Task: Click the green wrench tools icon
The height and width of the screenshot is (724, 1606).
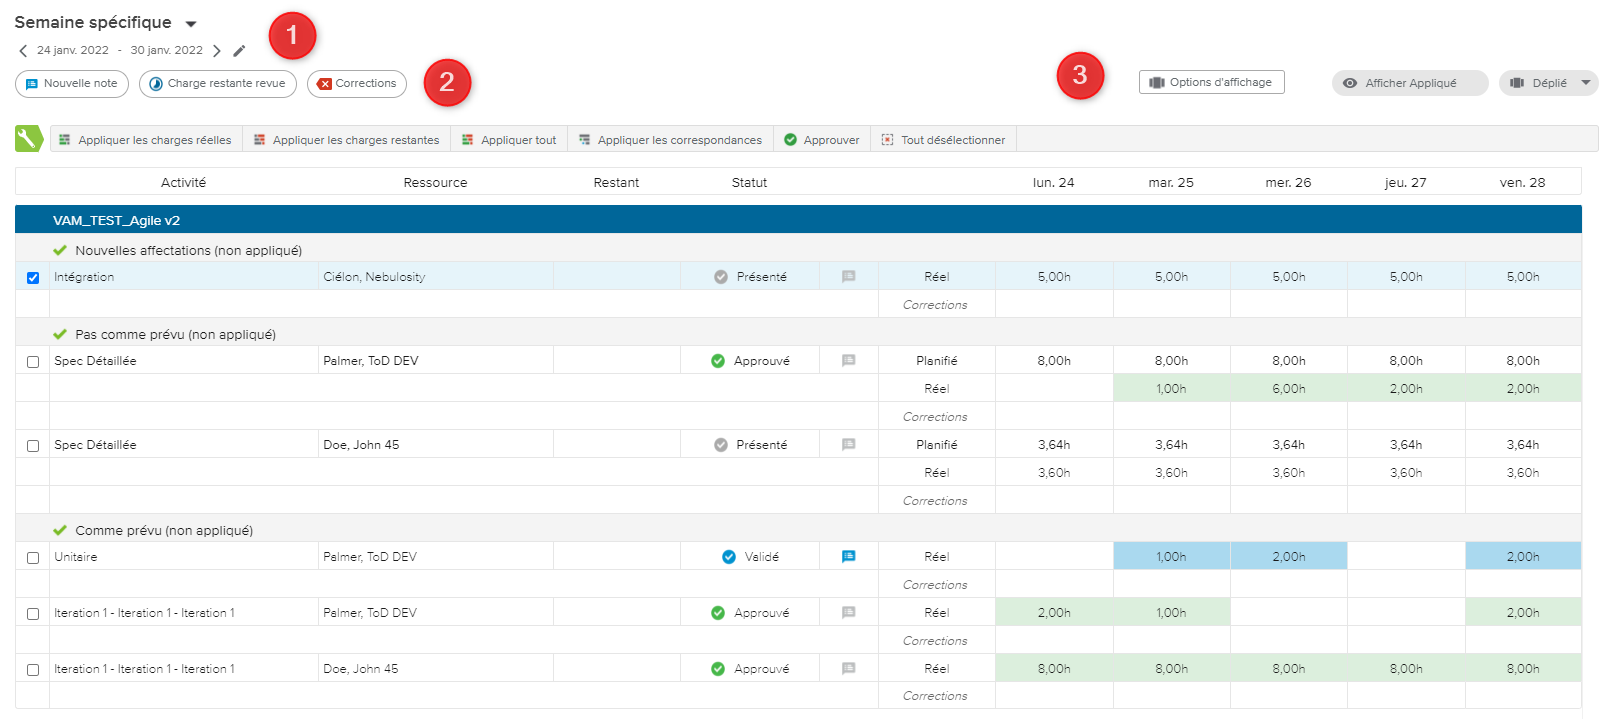Action: tap(29, 139)
